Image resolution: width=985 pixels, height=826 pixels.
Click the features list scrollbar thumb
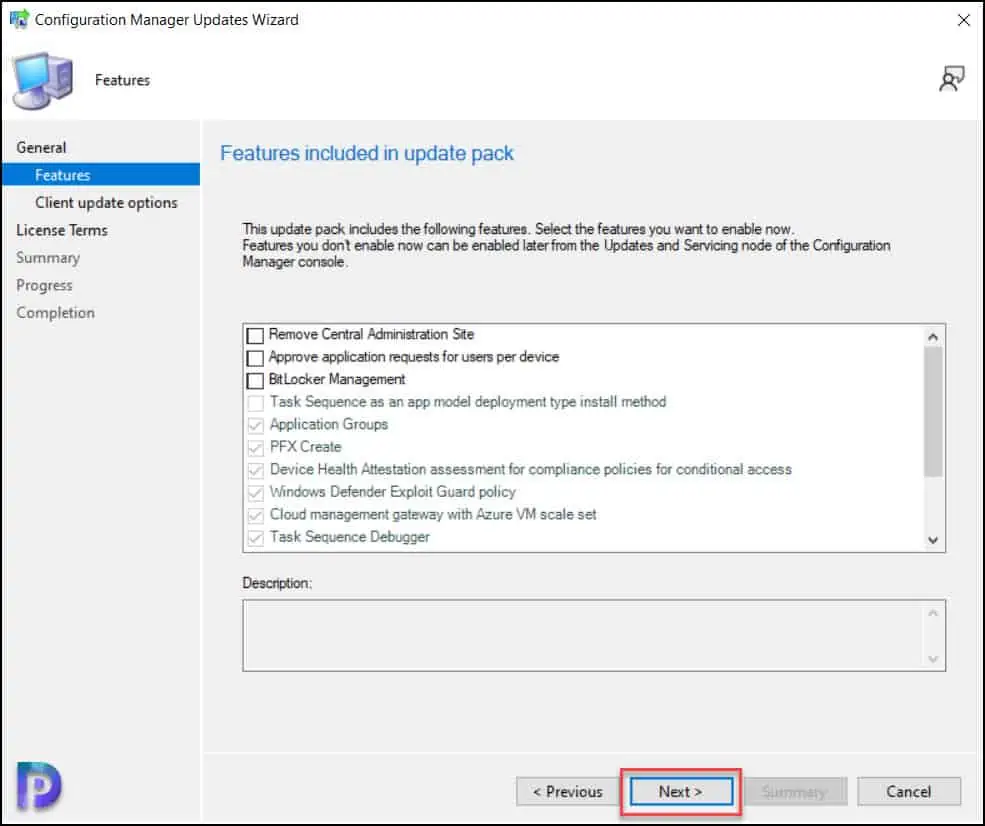[933, 412]
